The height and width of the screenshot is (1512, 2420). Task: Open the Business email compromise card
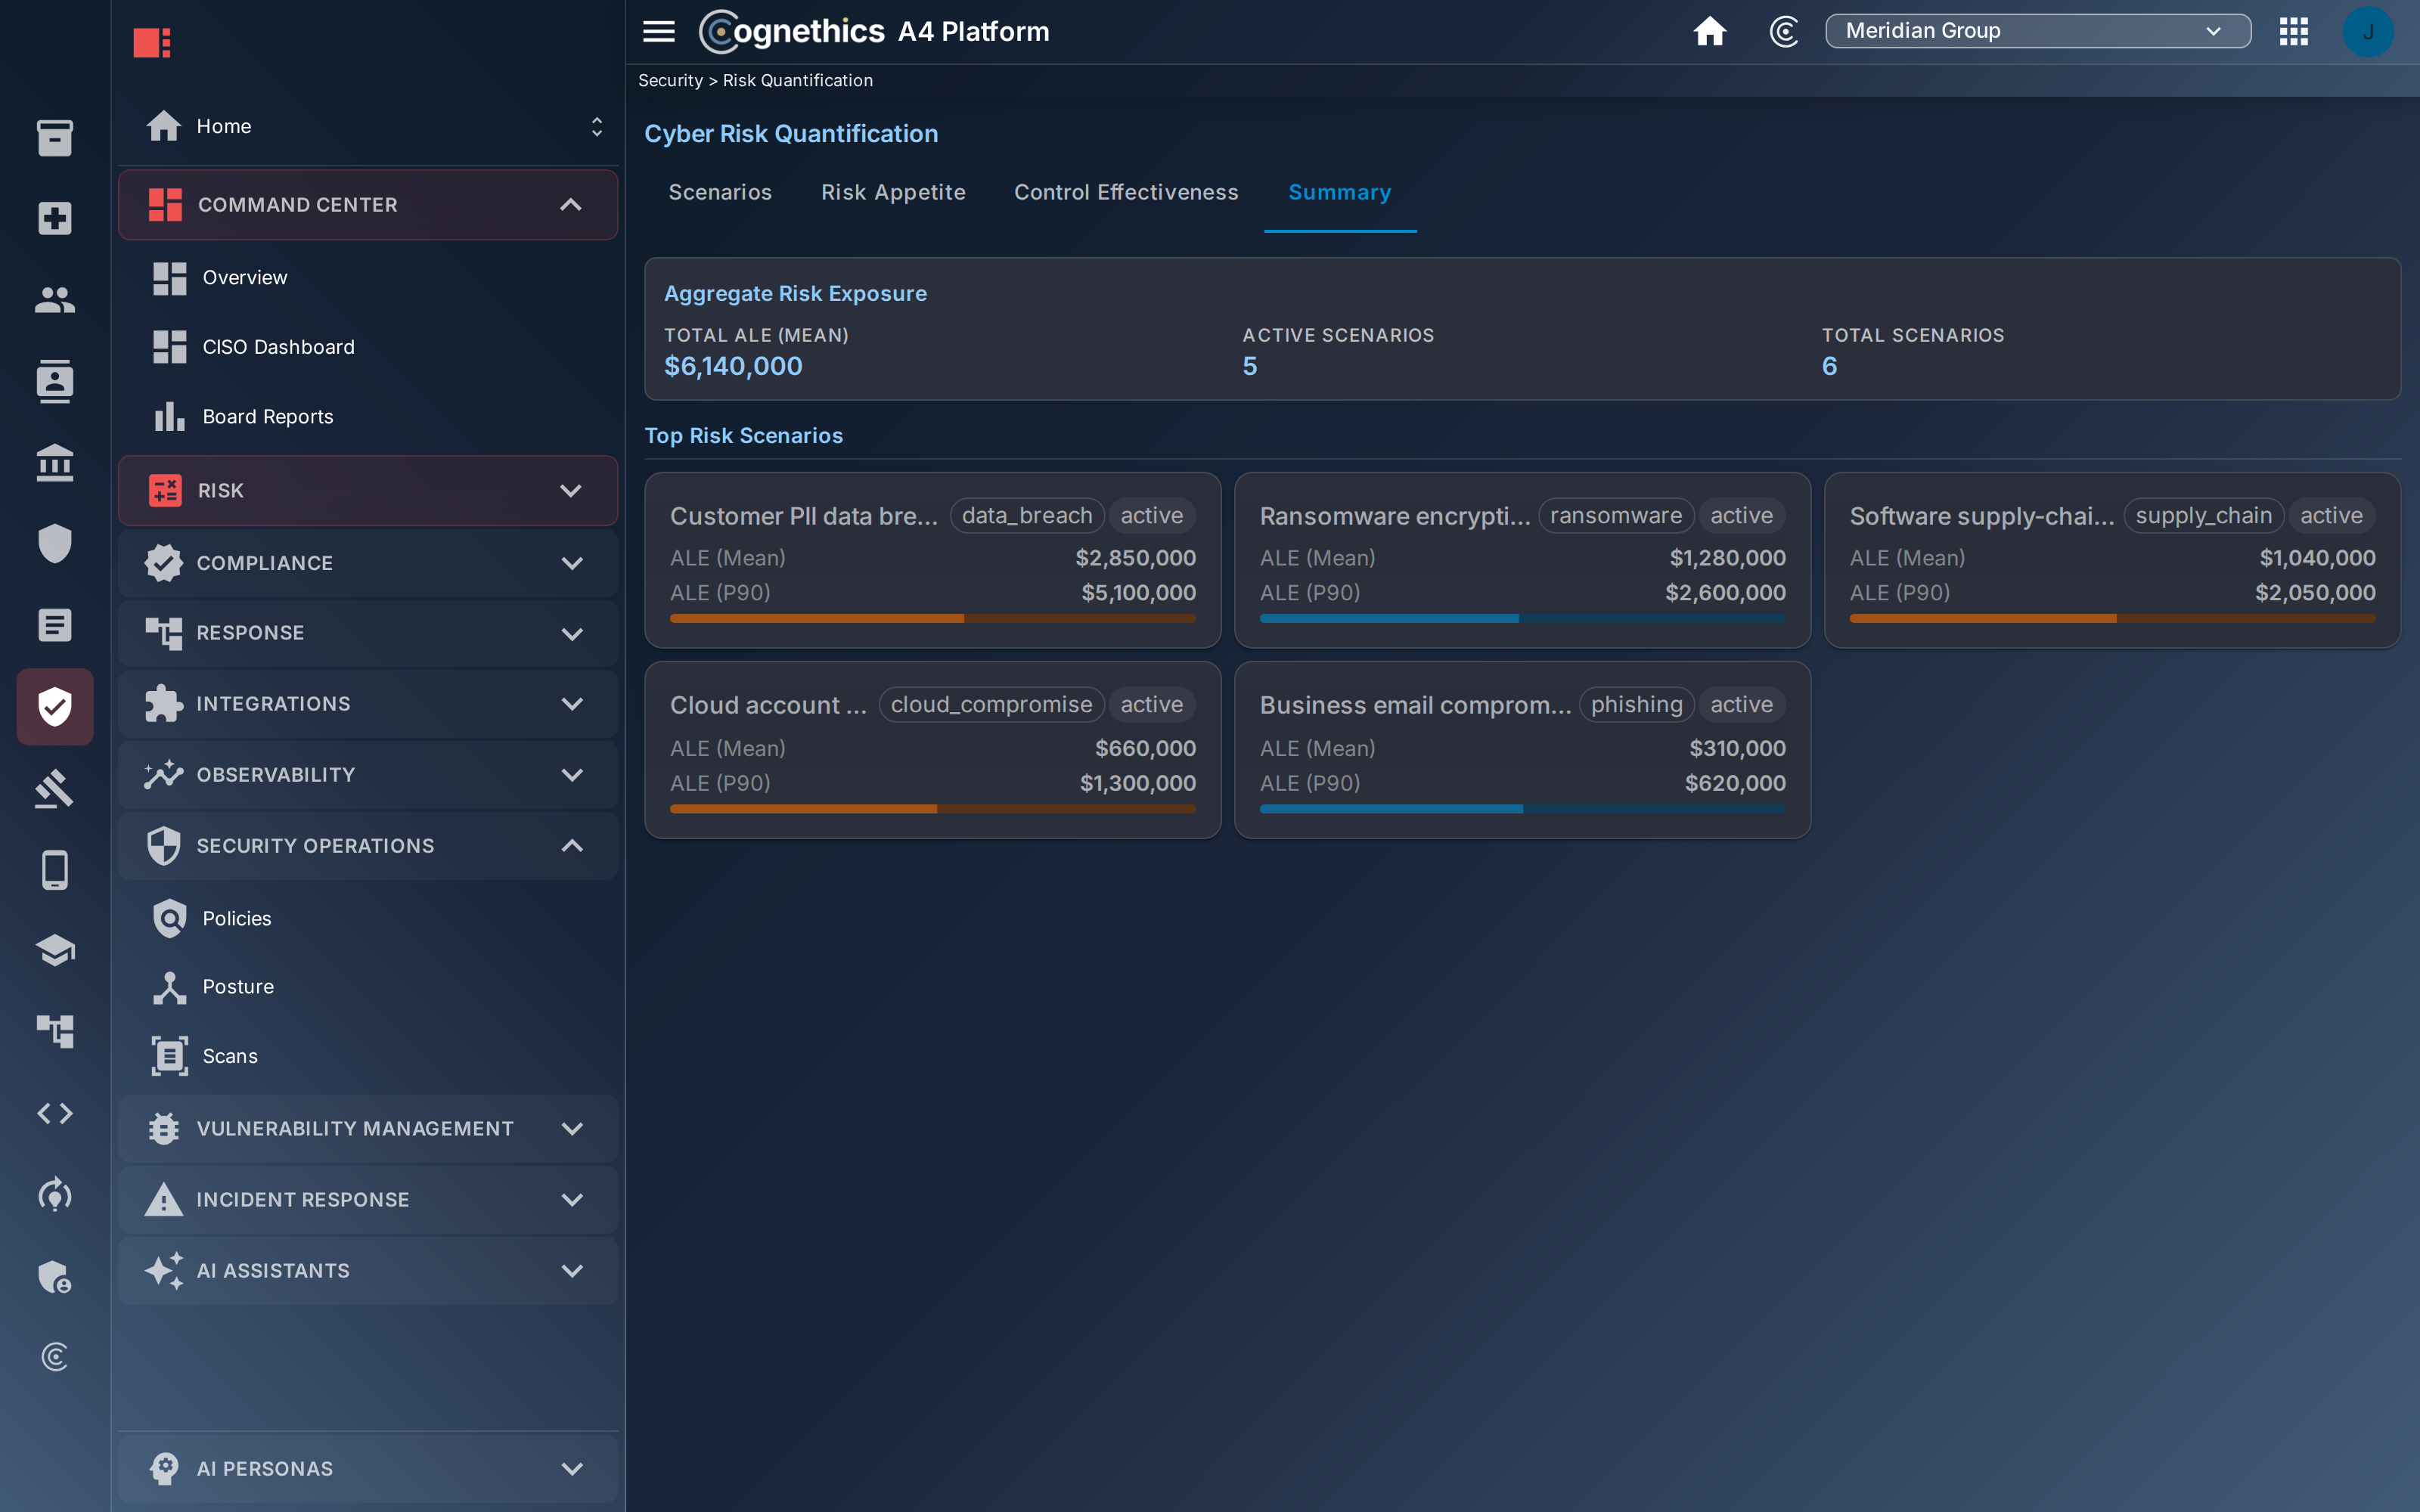point(1522,750)
